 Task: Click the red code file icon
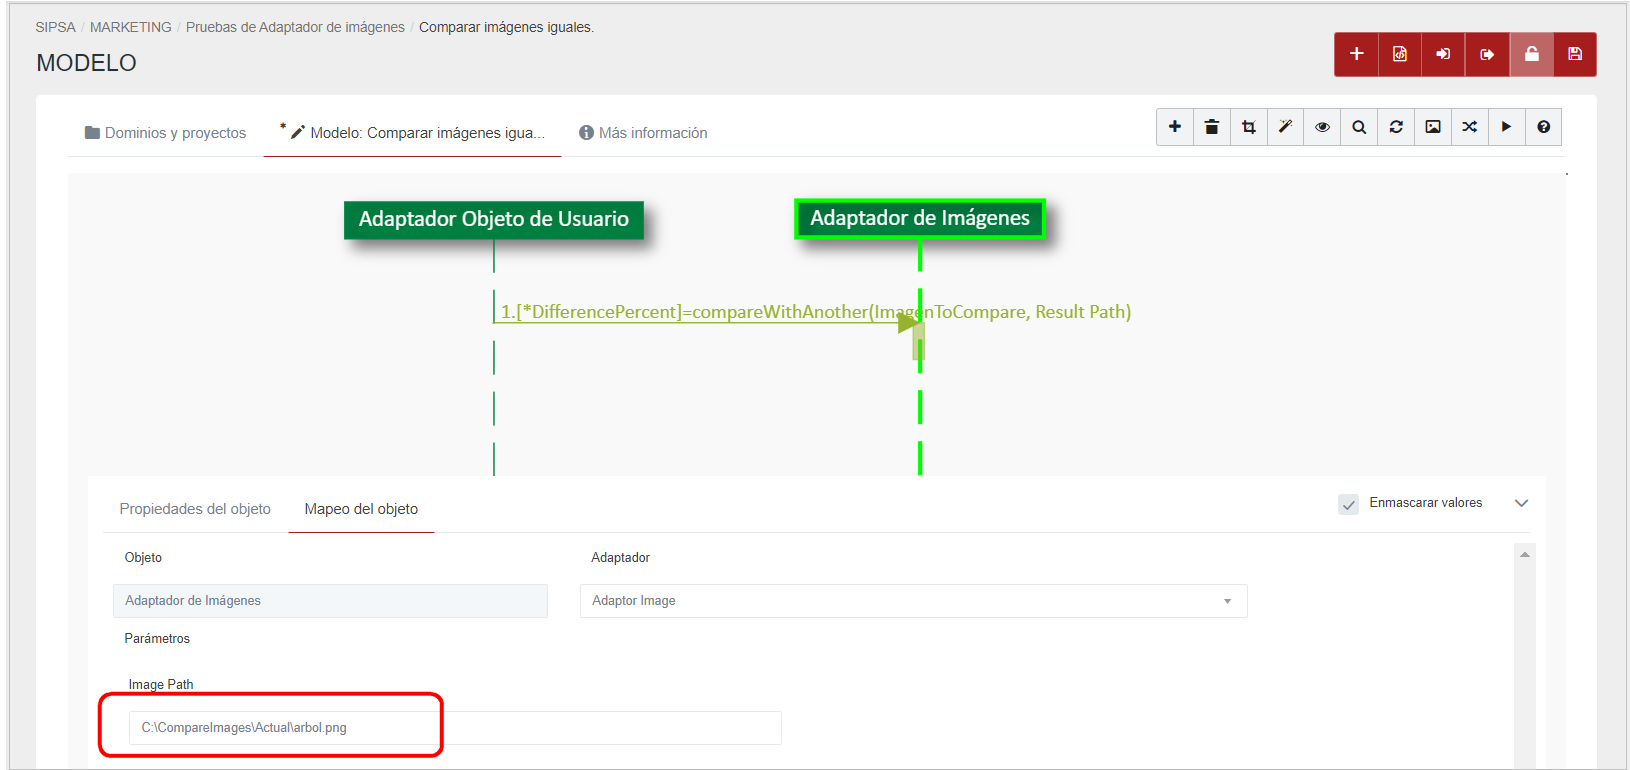point(1399,54)
